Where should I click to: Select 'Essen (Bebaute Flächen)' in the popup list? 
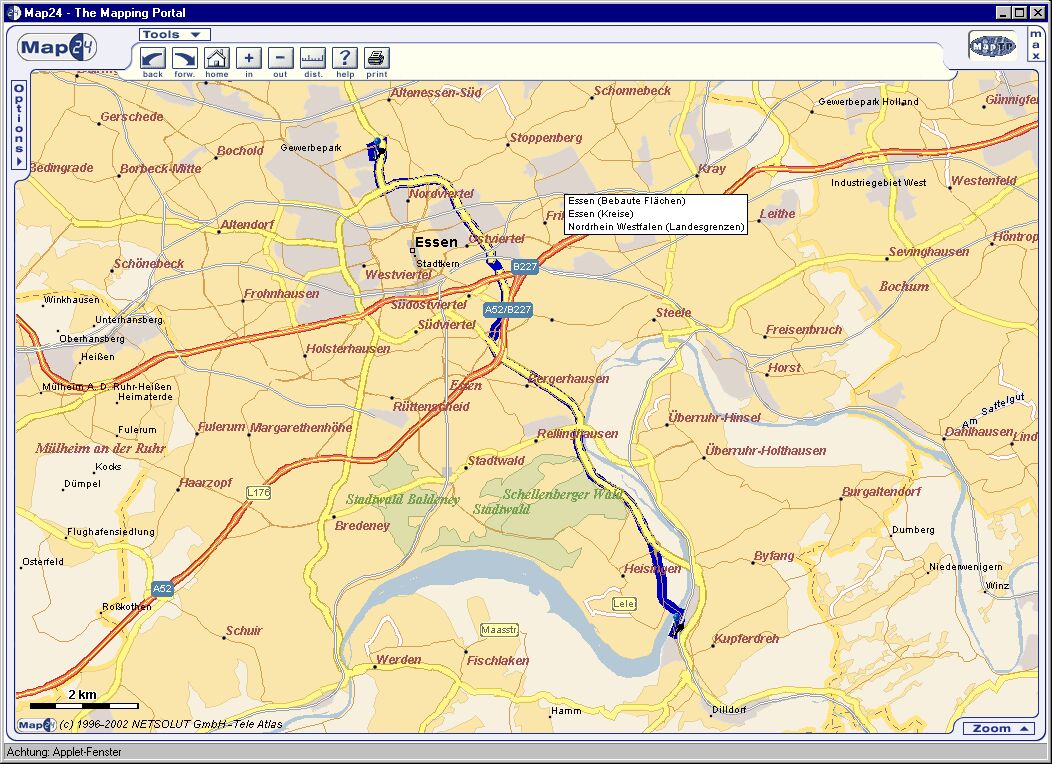click(x=627, y=201)
